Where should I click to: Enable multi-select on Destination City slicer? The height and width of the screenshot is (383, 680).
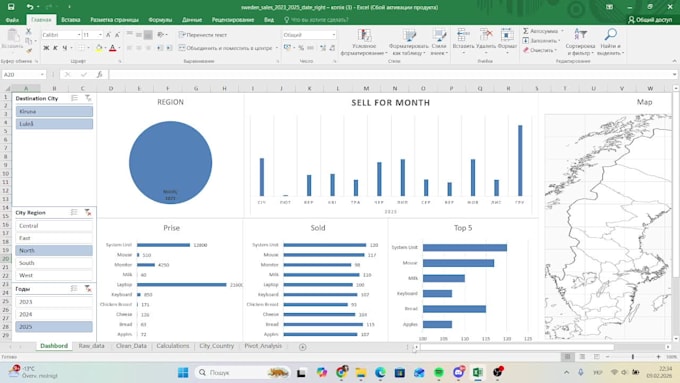(x=75, y=98)
